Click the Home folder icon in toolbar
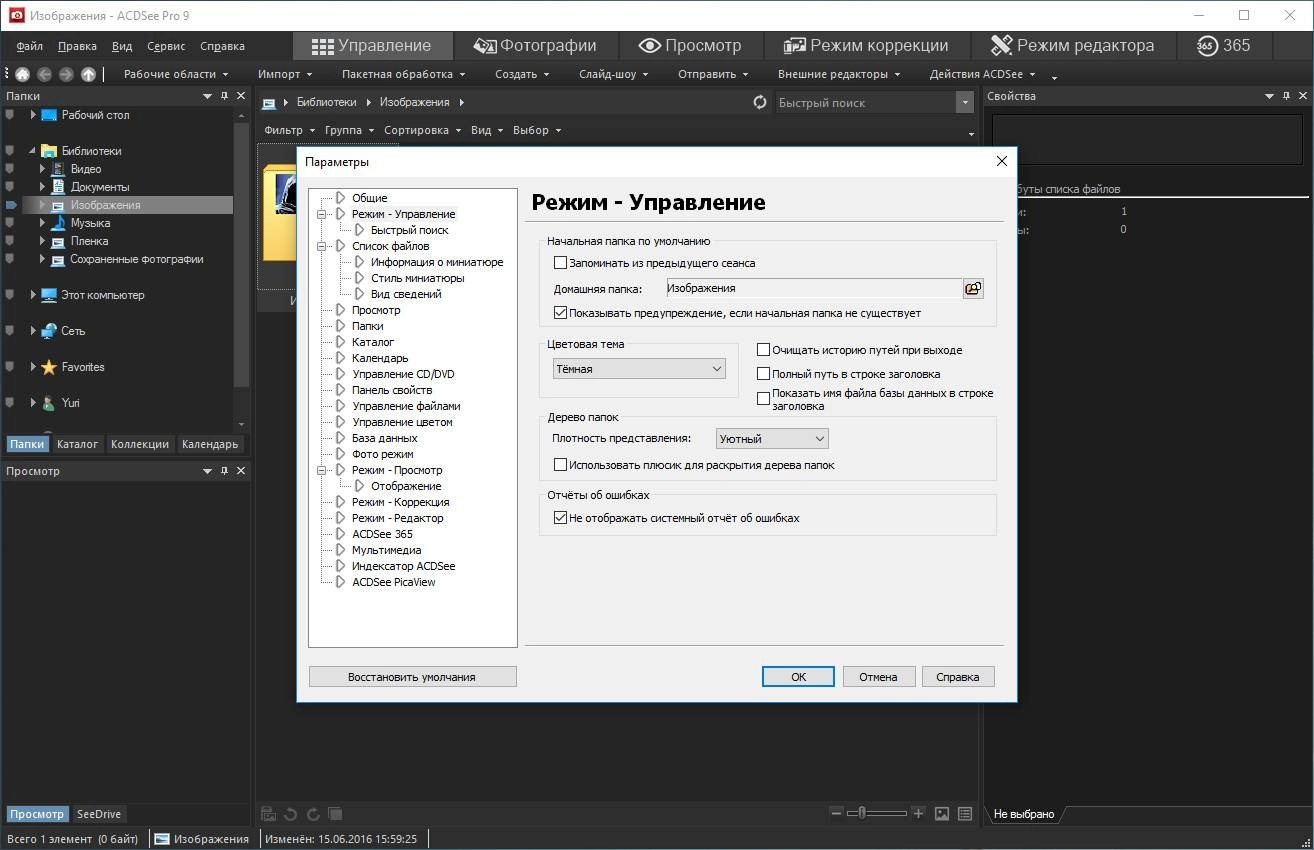This screenshot has width=1314, height=850. (22, 74)
